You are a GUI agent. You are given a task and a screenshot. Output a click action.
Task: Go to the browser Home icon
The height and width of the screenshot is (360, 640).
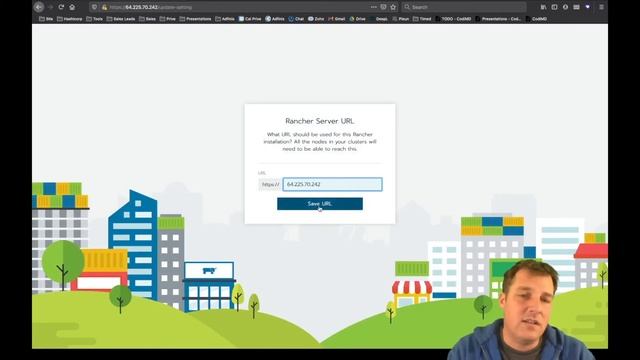pos(72,7)
